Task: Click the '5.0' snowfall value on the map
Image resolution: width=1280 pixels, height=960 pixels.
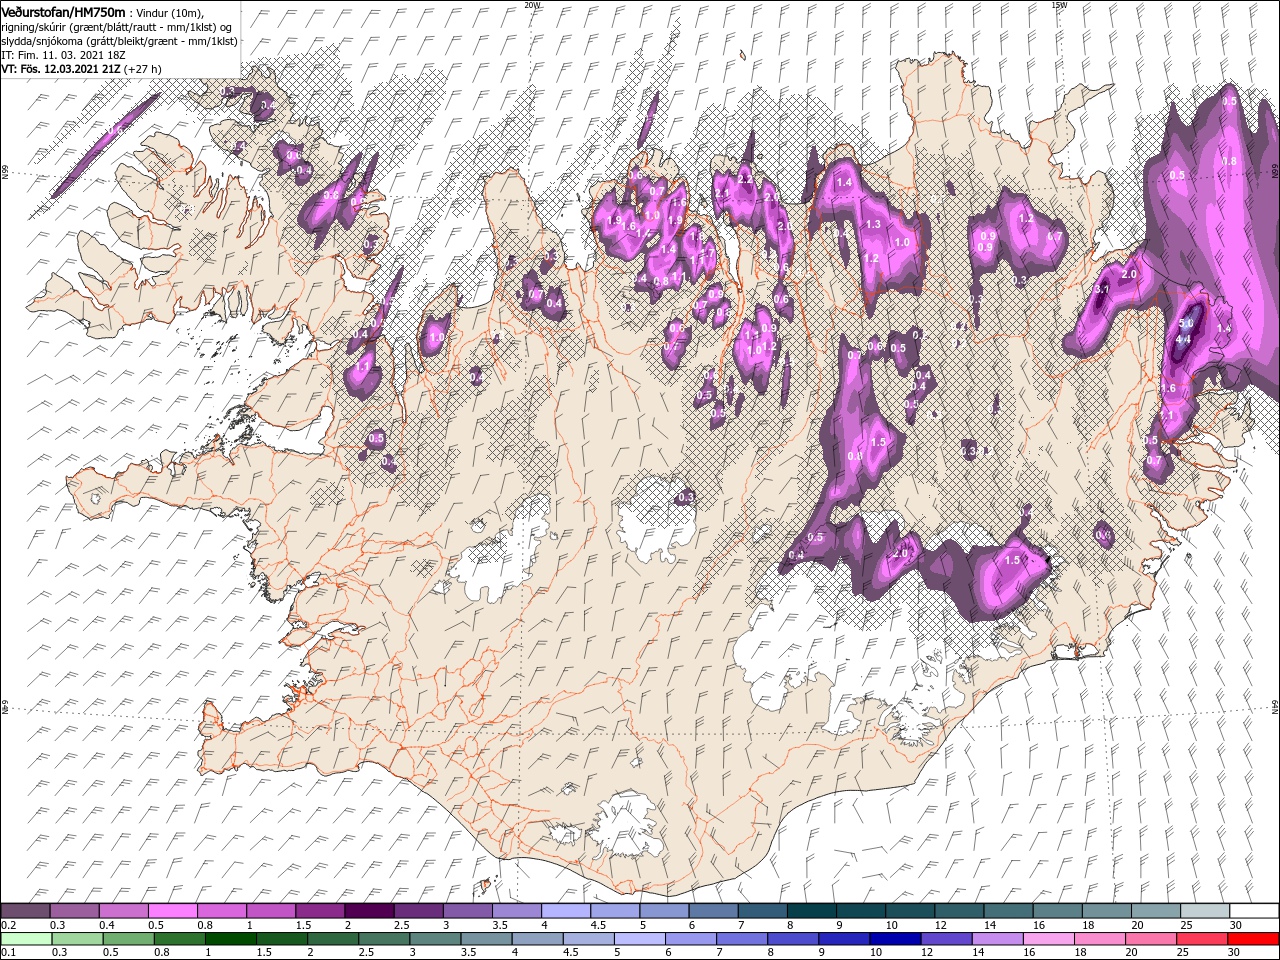Action: click(x=1187, y=324)
